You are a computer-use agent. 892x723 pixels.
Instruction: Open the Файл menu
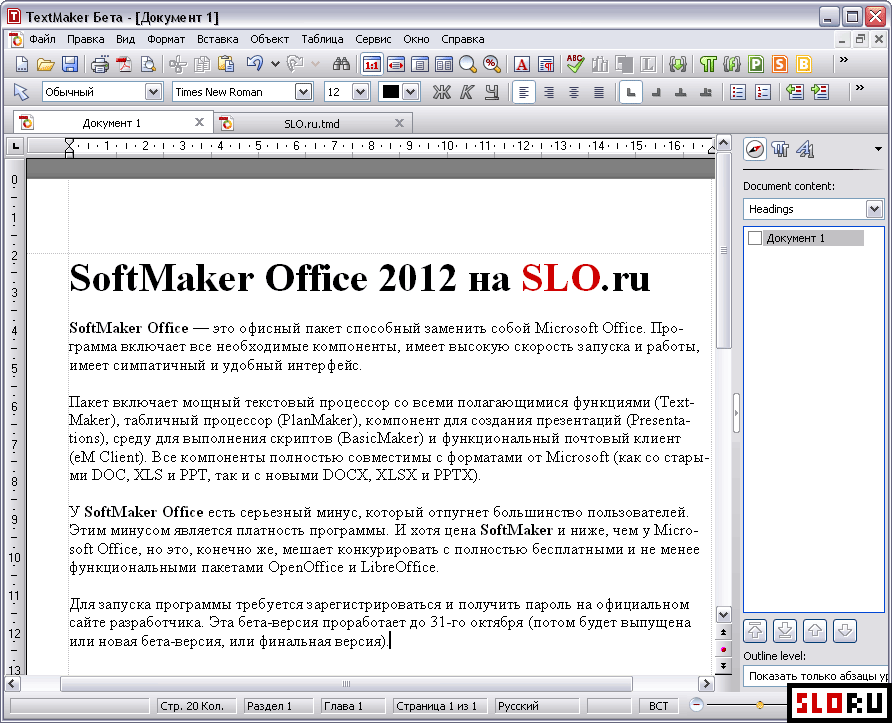[42, 39]
